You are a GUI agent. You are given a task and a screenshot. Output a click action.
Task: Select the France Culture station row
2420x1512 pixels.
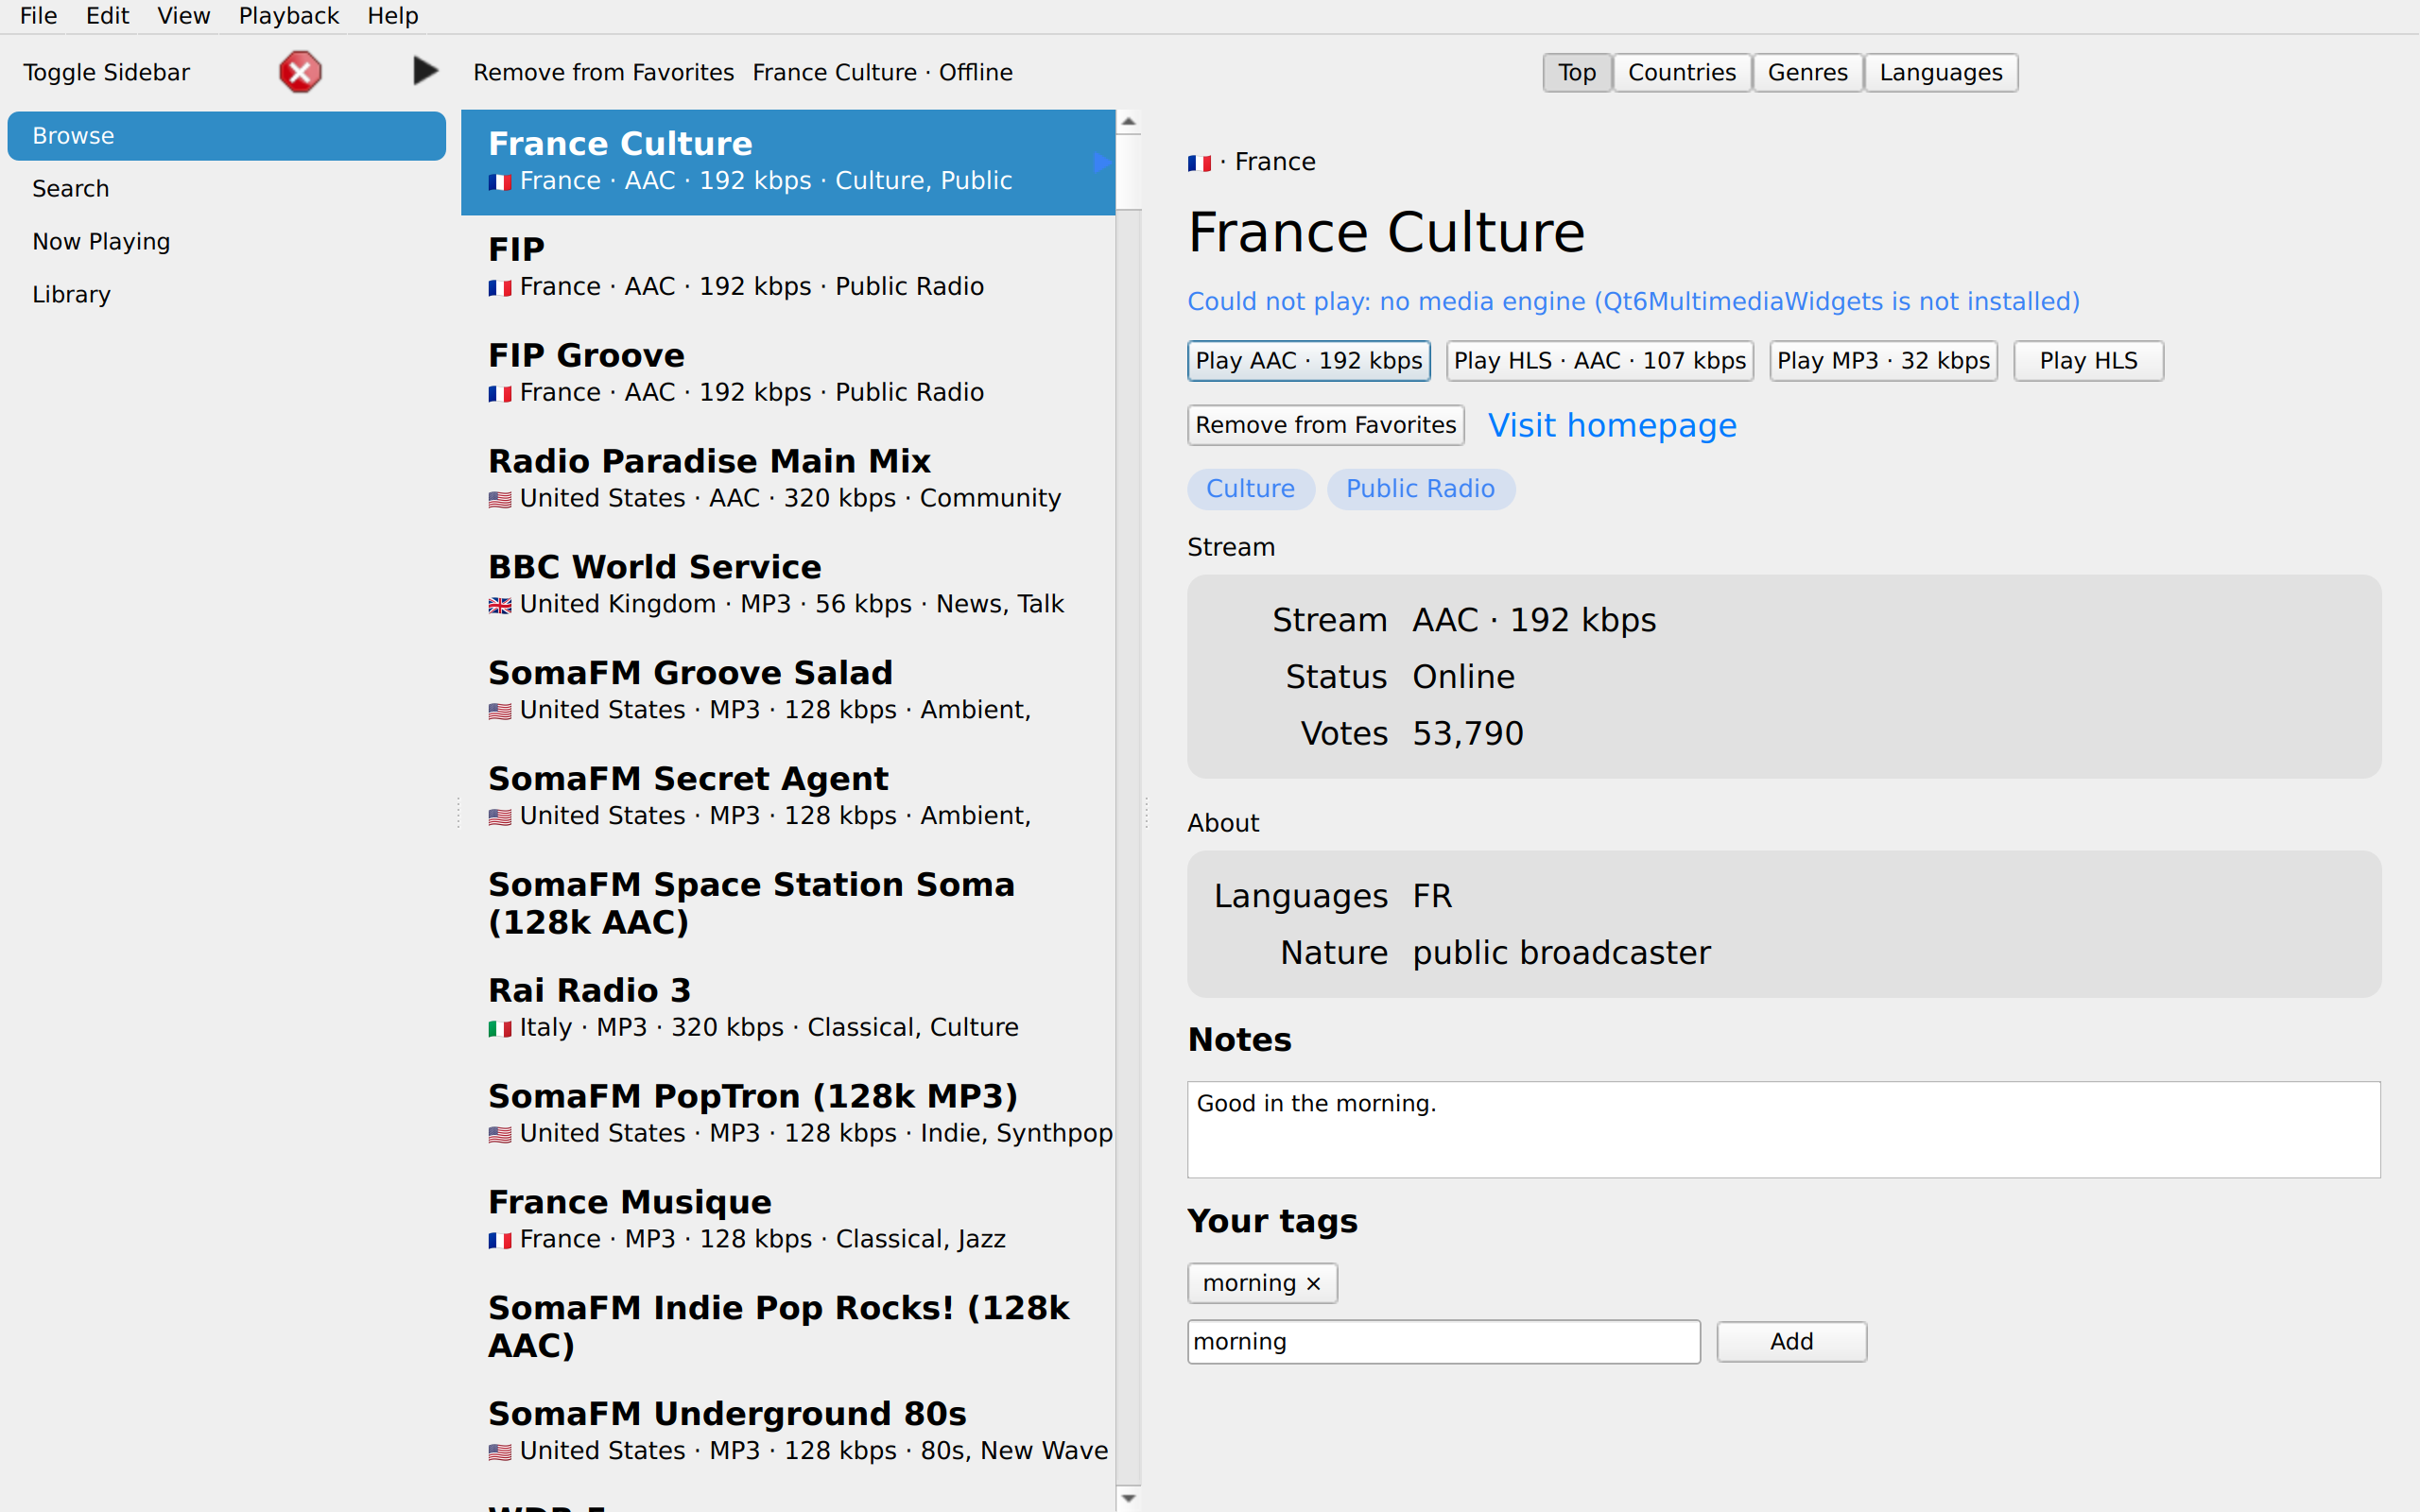(x=787, y=162)
